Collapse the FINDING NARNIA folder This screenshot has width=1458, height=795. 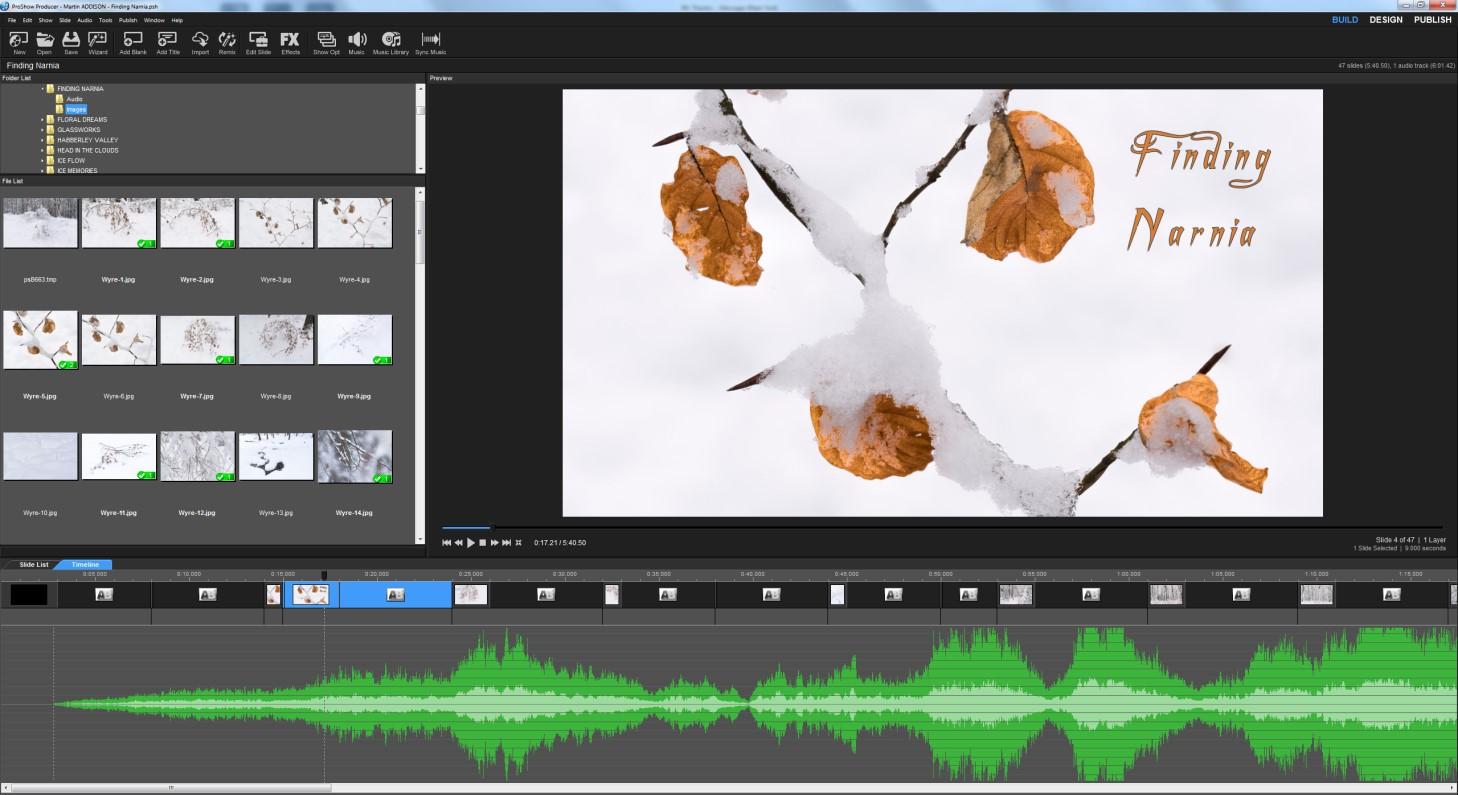click(x=43, y=89)
